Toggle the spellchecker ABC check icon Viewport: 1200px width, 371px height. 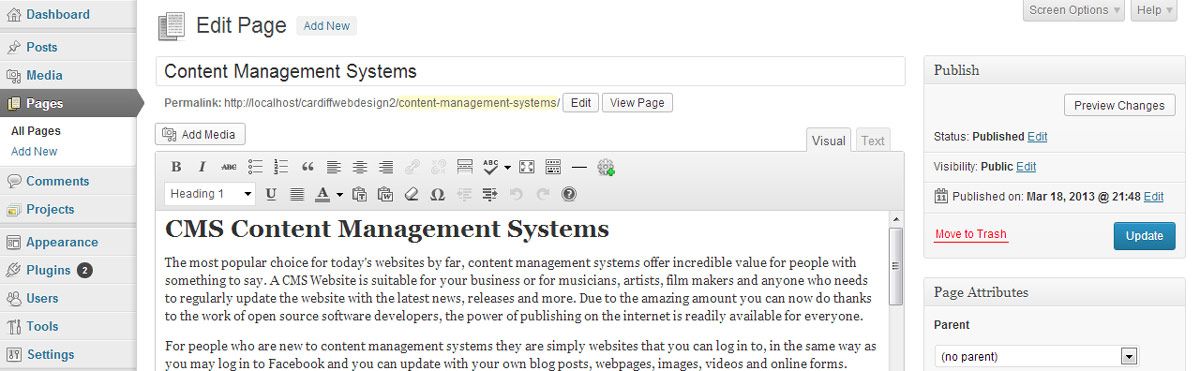[490, 167]
